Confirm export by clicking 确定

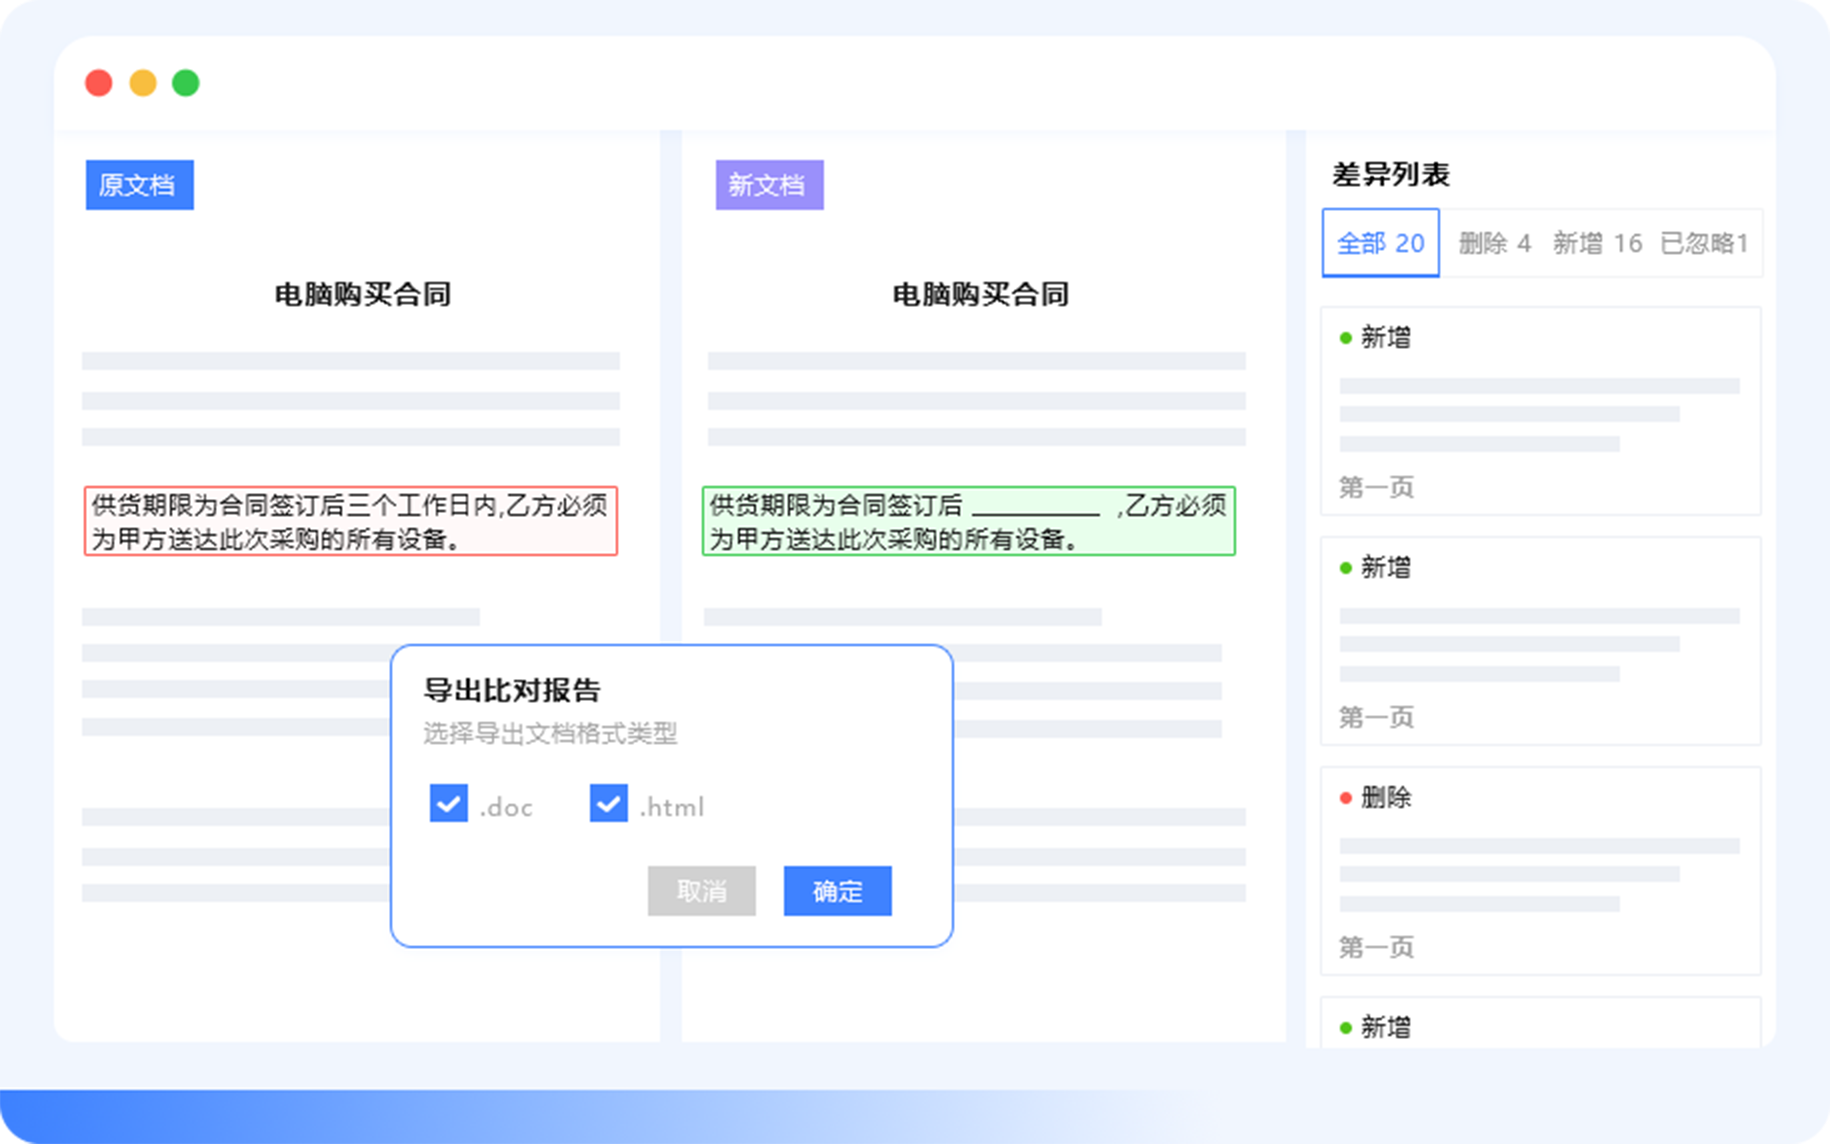[x=836, y=891]
